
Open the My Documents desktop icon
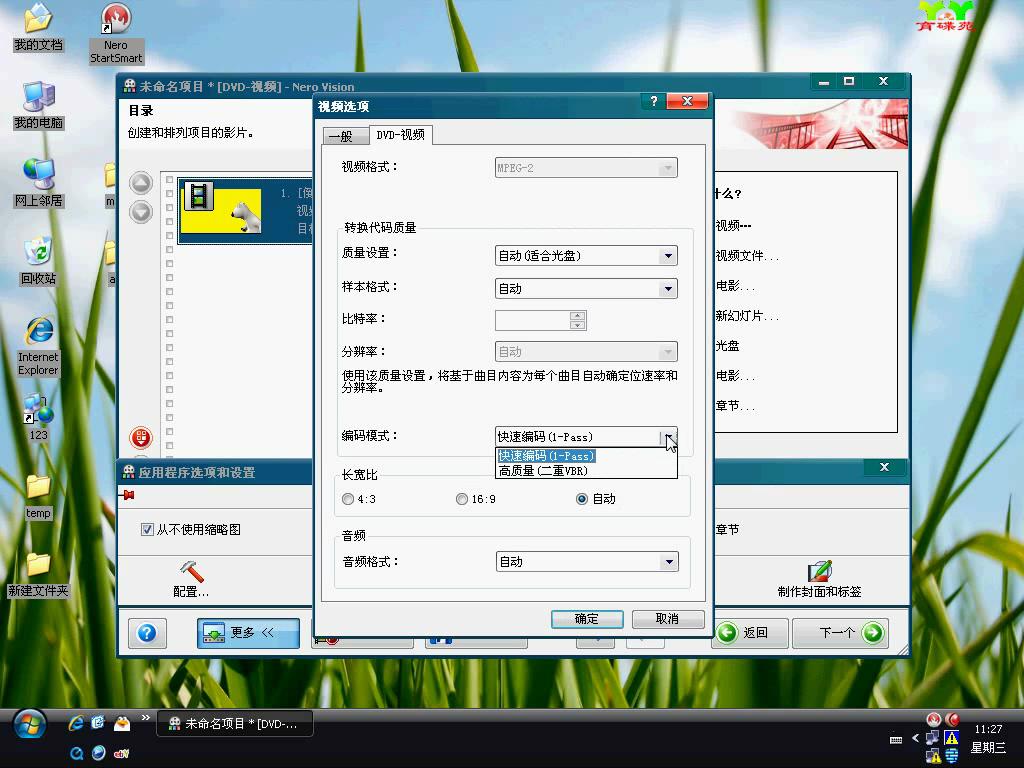click(39, 27)
